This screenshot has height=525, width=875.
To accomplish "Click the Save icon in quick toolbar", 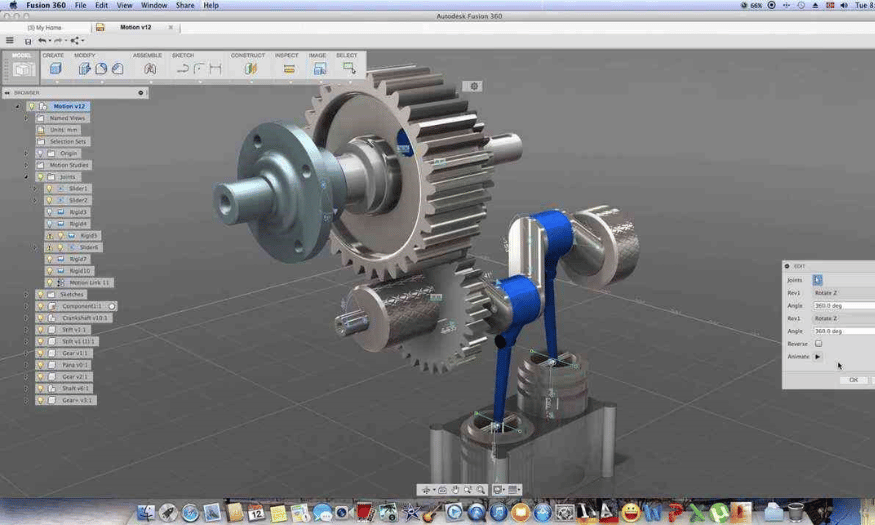I will pos(28,41).
